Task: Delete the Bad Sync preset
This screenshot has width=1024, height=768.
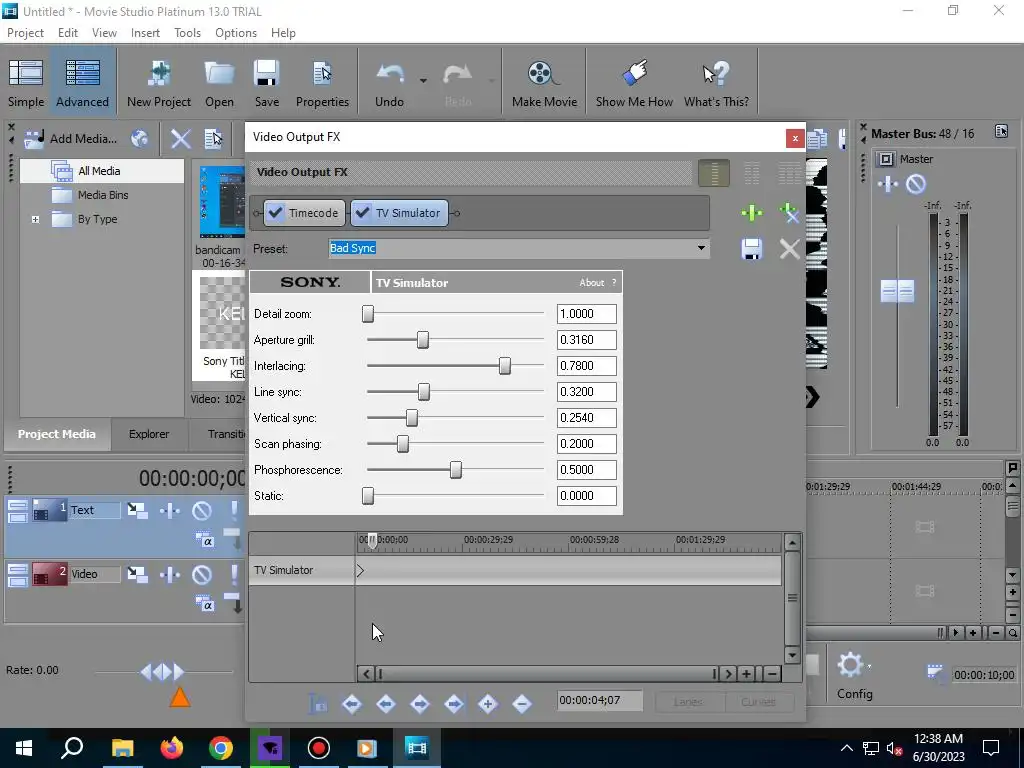Action: (x=790, y=249)
